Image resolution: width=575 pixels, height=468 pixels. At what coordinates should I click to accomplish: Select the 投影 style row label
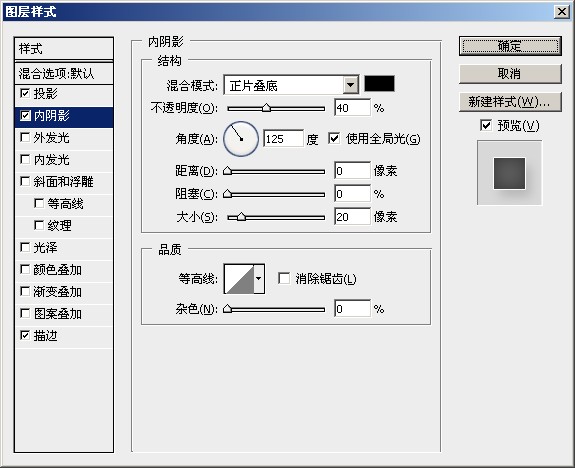[x=45, y=94]
